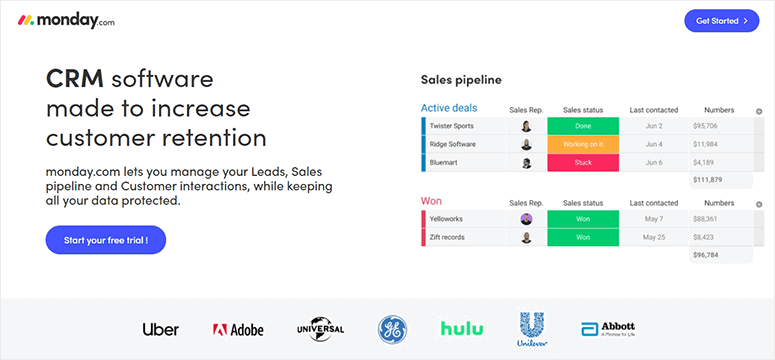This screenshot has width=775, height=360.
Task: Open the green Done status for Twister Sports
Action: coord(583,126)
